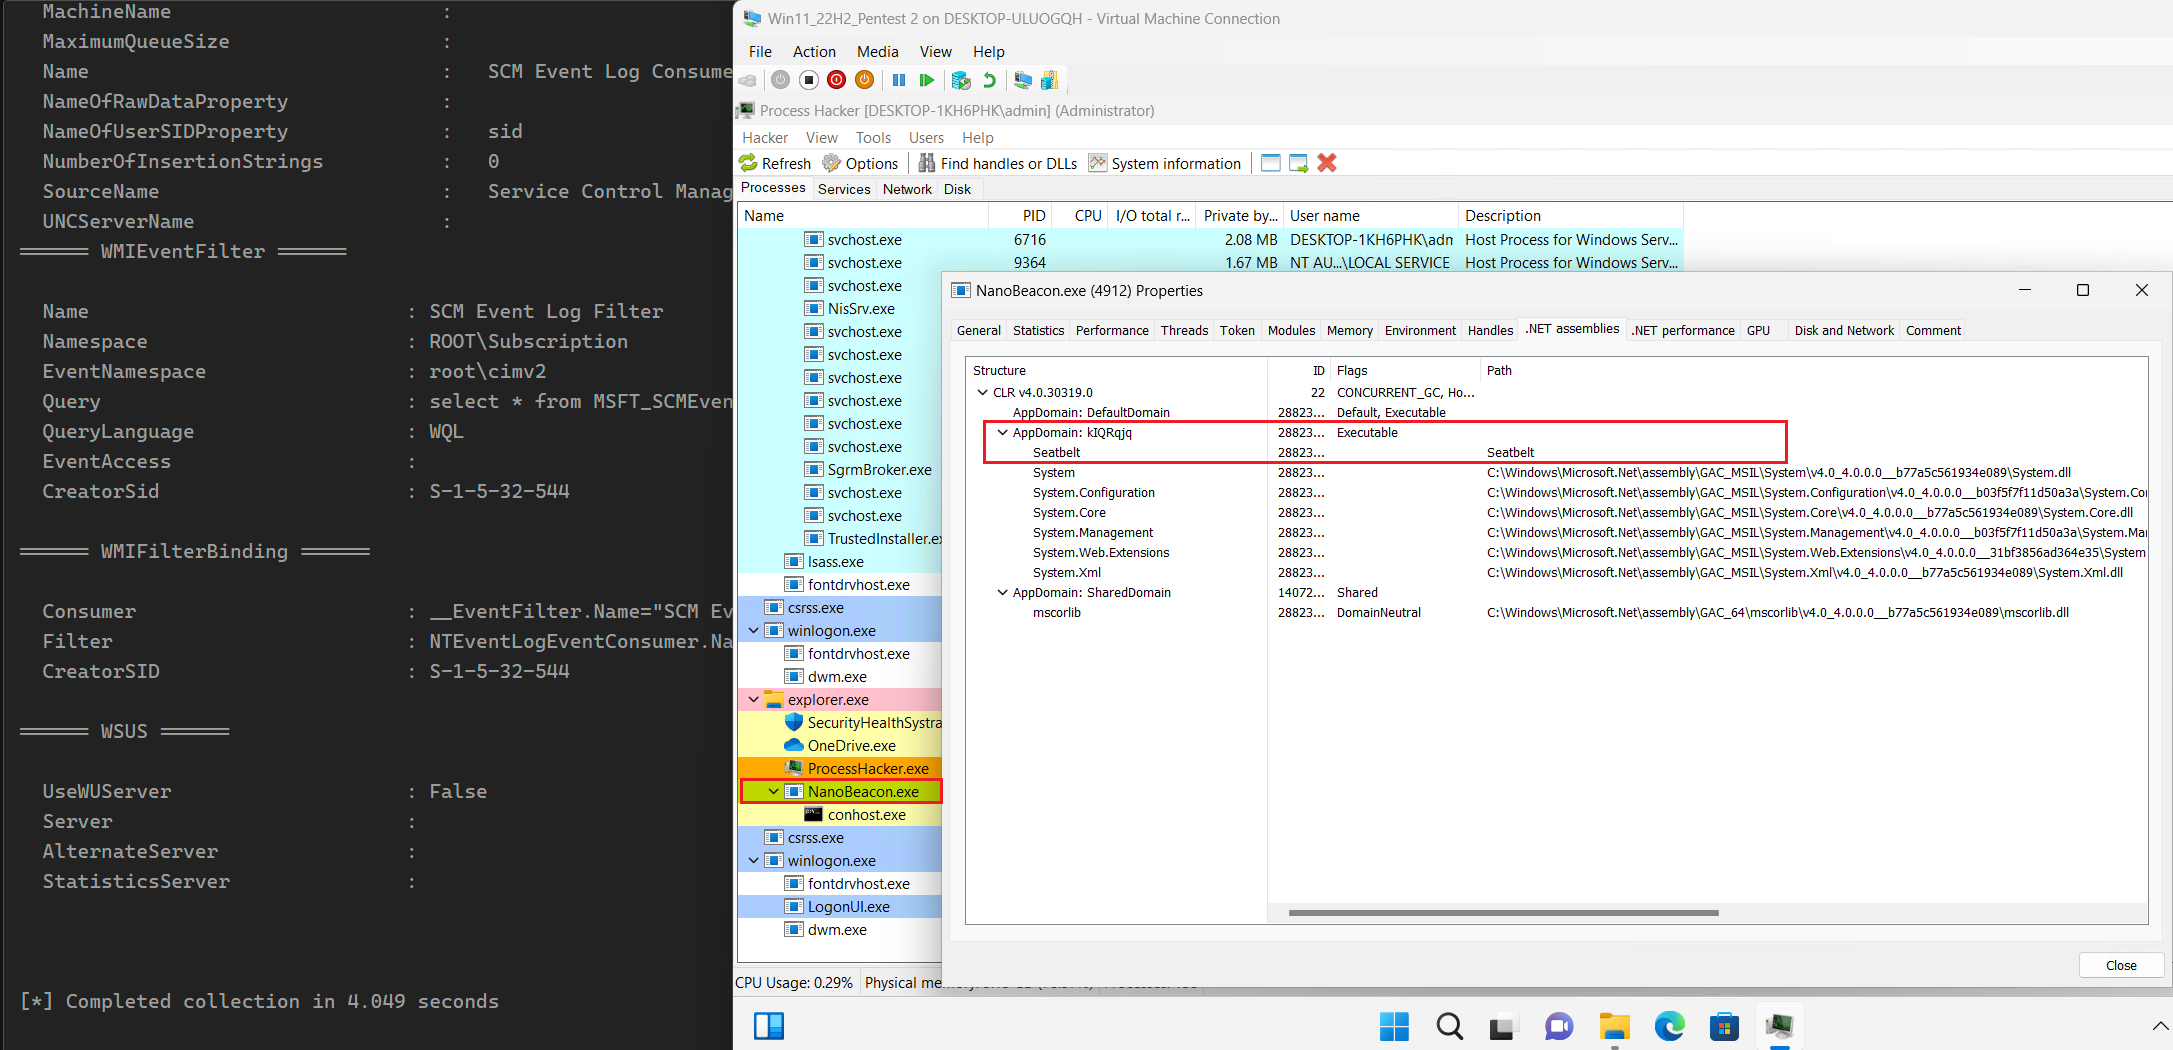
Task: Switch to the Disk tab
Action: pos(957,189)
